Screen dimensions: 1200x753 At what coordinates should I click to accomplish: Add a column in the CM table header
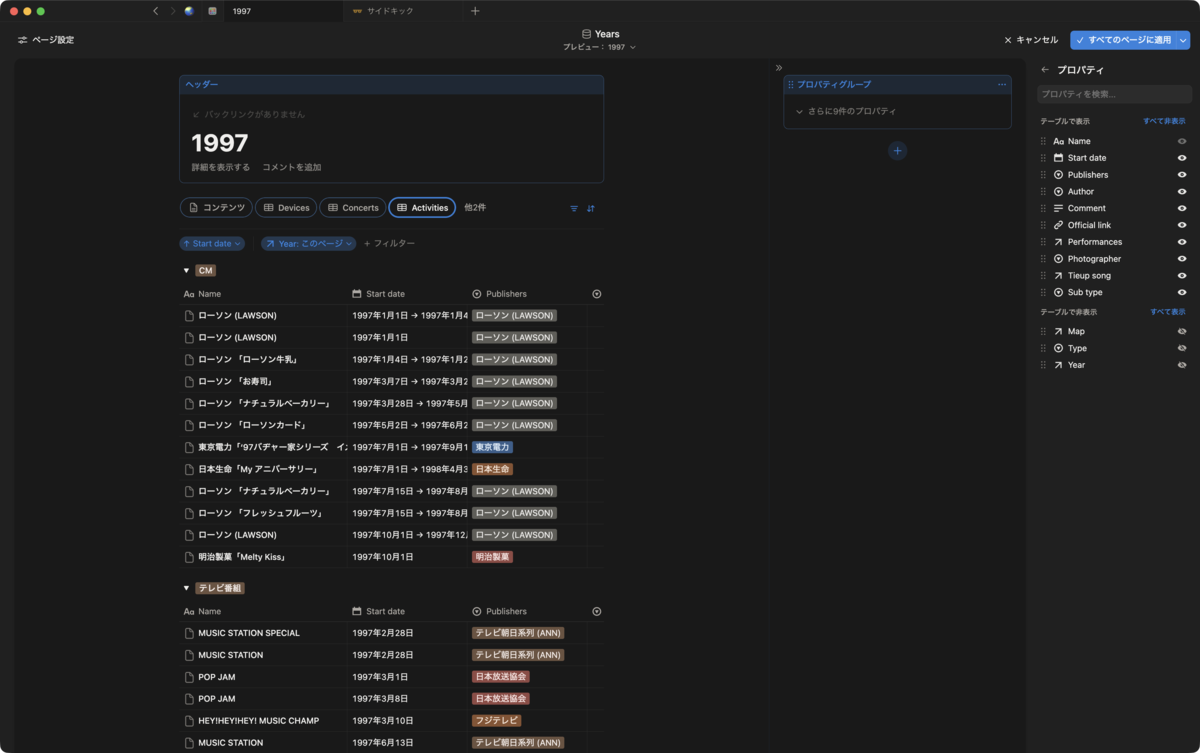pos(597,294)
